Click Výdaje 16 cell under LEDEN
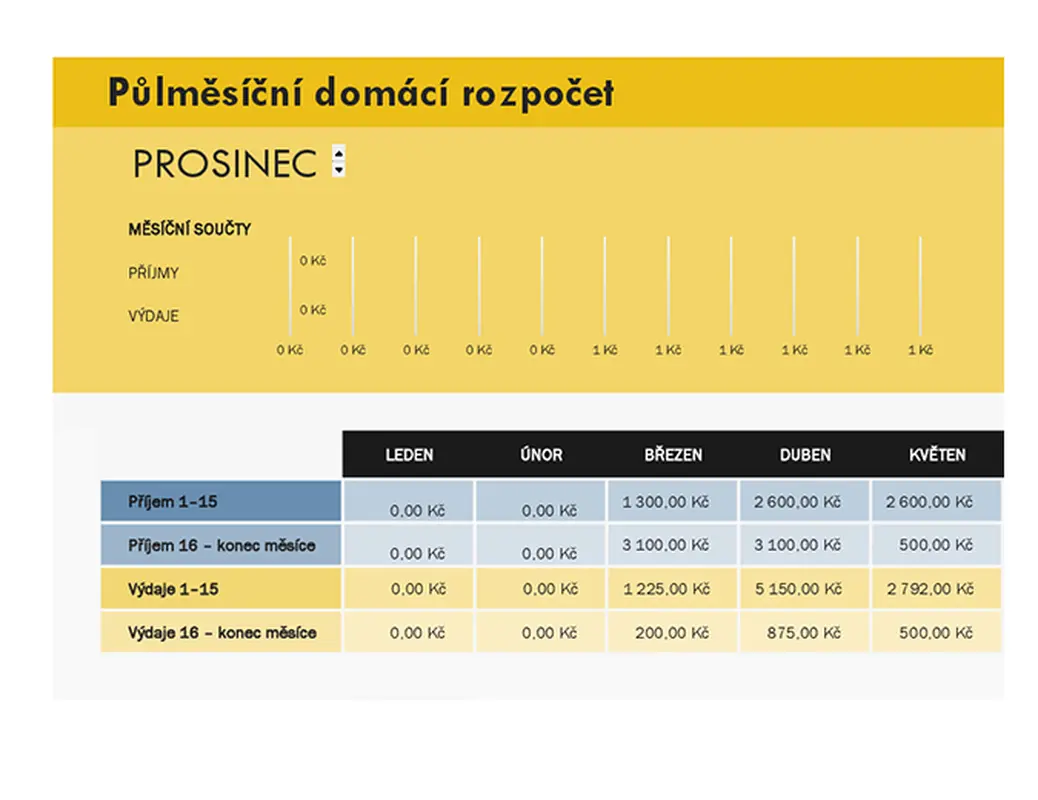The width and height of the screenshot is (1038, 800). [x=409, y=632]
